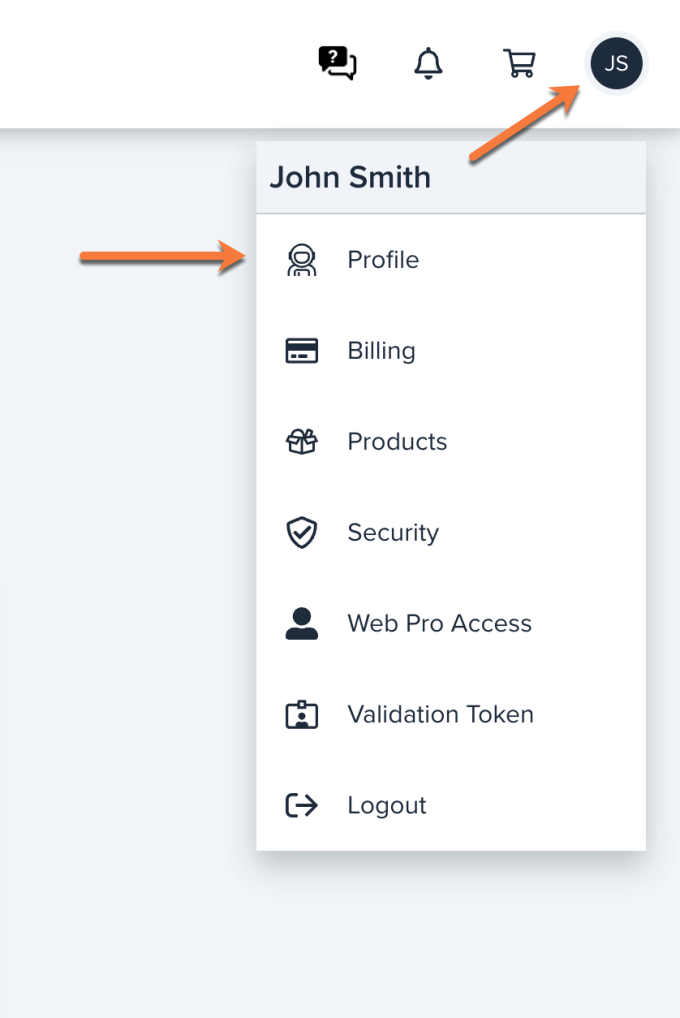
Task: Click the Profile person icon
Action: 301,259
